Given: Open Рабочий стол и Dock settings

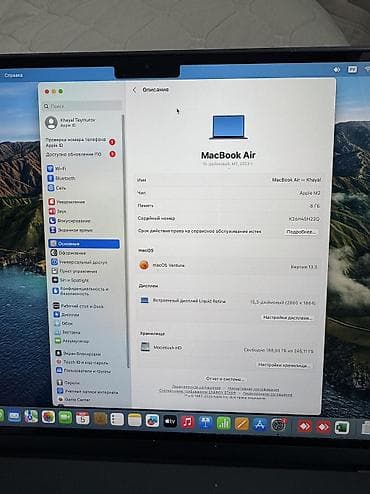Looking at the screenshot, I should [78, 306].
